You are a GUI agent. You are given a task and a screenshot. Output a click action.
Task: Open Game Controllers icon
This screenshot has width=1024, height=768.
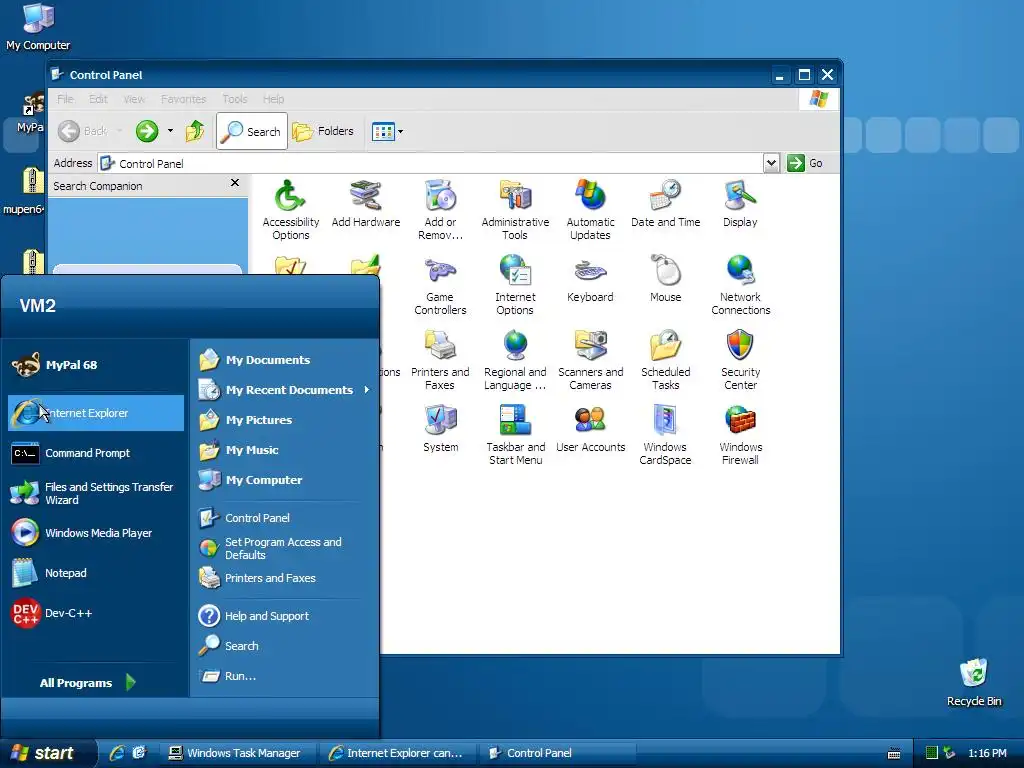(440, 285)
